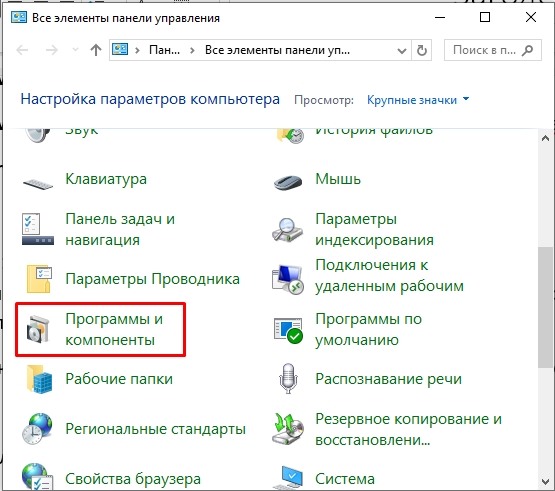This screenshot has width=555, height=491.
Task: Open Распознавание речи link
Action: [x=388, y=379]
